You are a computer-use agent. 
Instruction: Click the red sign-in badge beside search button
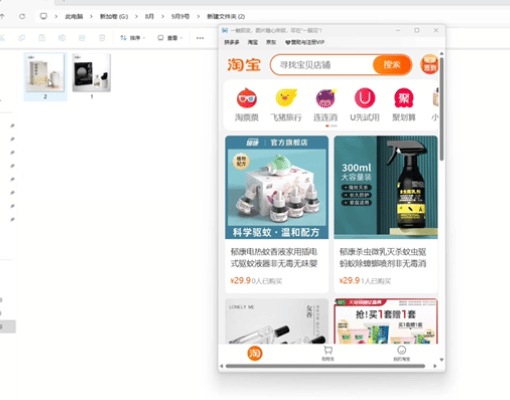point(429,64)
